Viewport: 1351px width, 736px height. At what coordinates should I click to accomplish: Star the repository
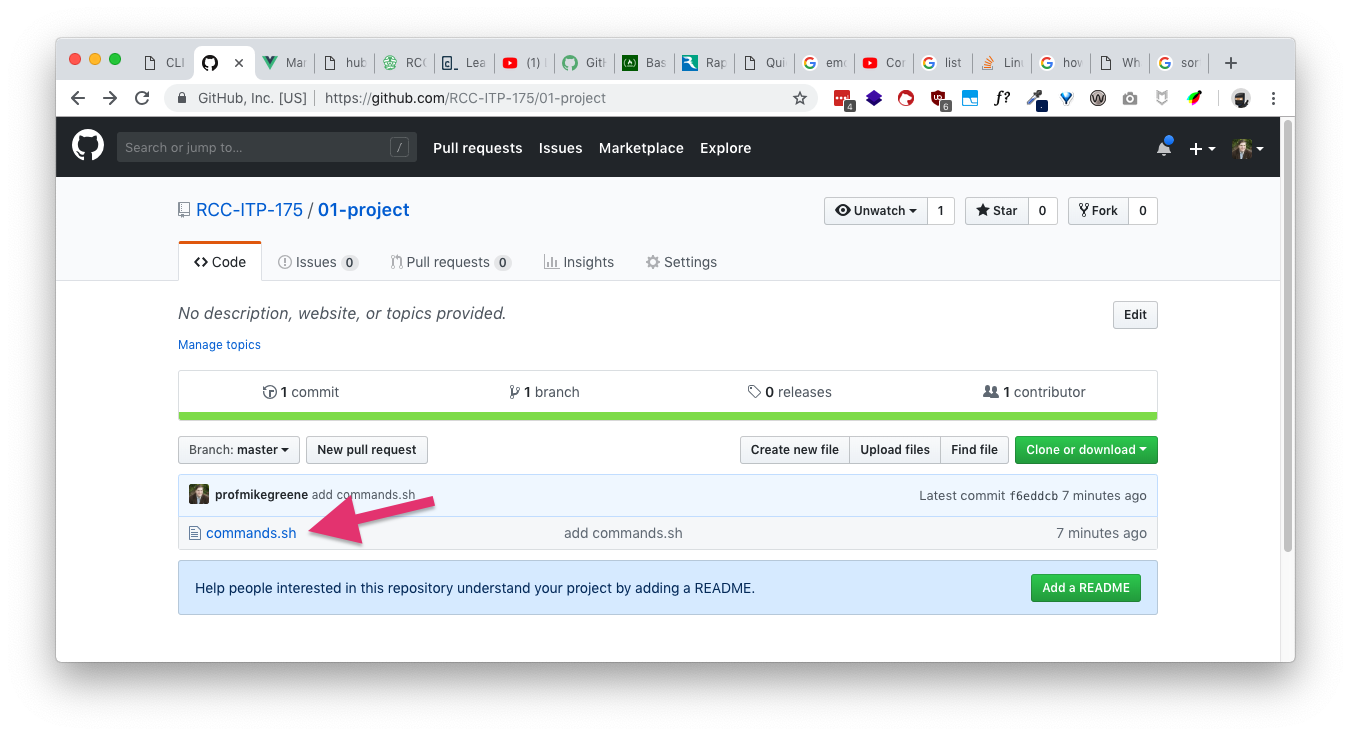[x=997, y=210]
